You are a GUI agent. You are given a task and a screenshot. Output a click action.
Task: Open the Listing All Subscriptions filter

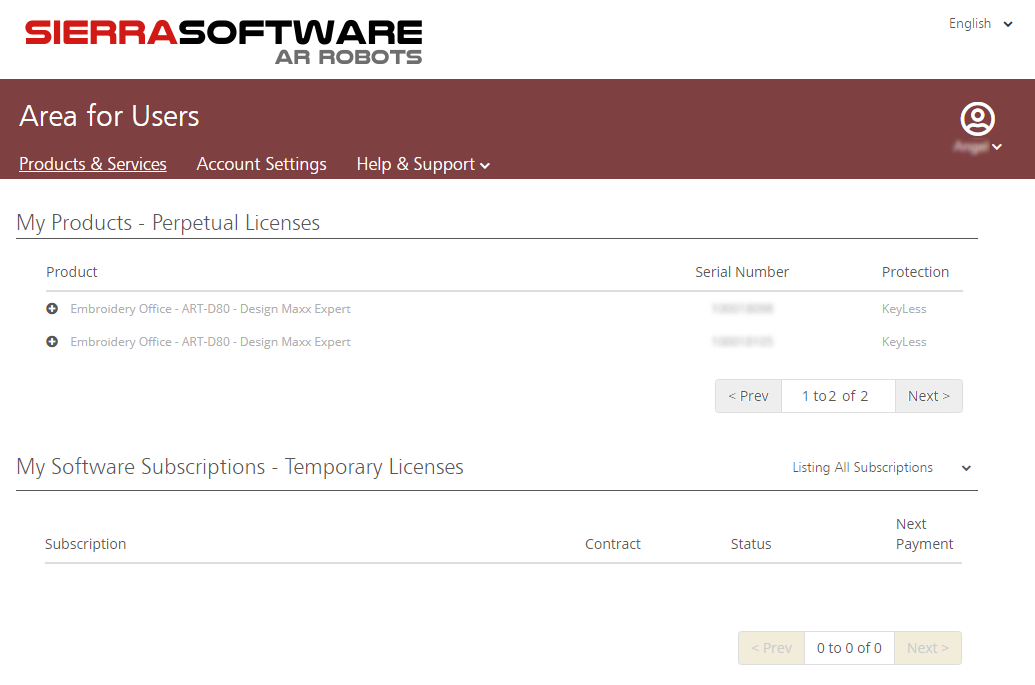click(881, 468)
